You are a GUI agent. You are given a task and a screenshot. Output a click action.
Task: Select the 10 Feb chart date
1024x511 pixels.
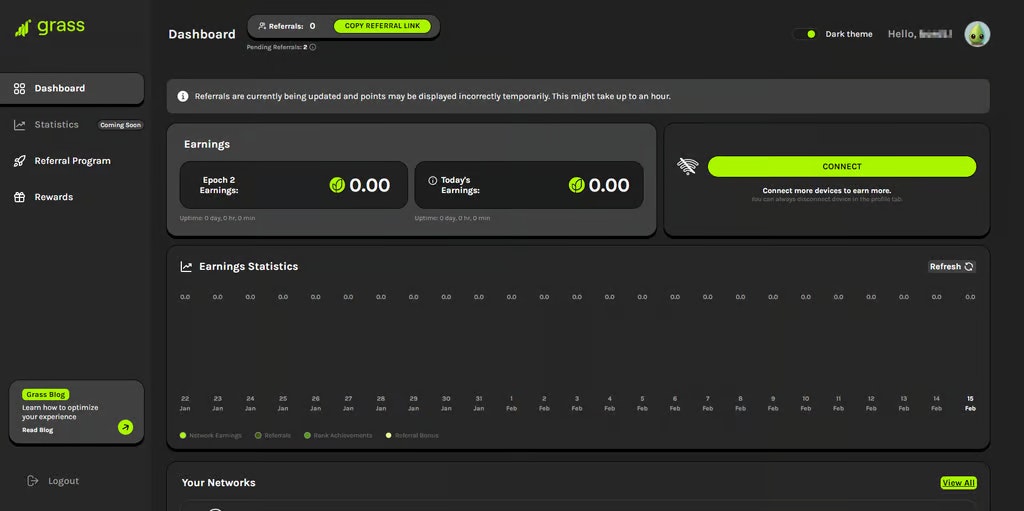805,403
